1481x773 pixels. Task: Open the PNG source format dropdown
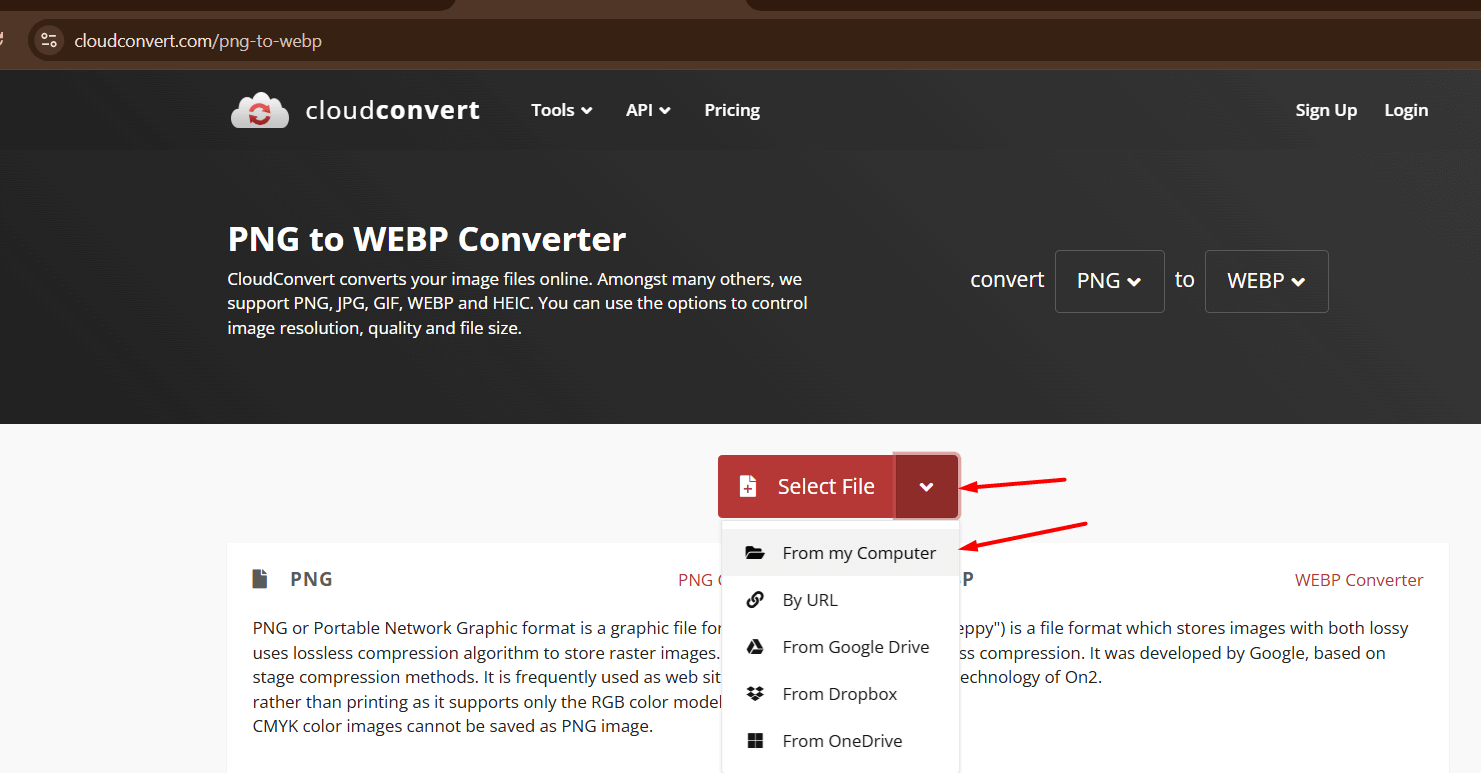(1109, 281)
